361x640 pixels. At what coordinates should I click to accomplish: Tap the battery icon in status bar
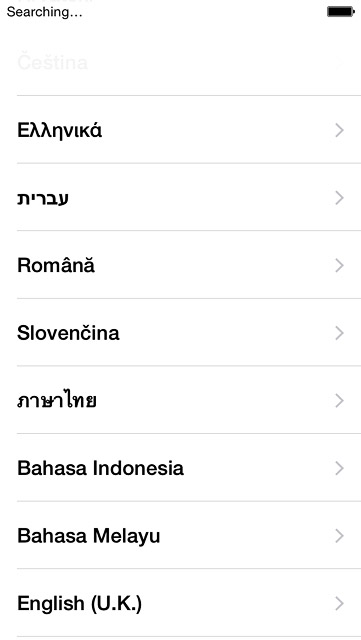(x=341, y=12)
